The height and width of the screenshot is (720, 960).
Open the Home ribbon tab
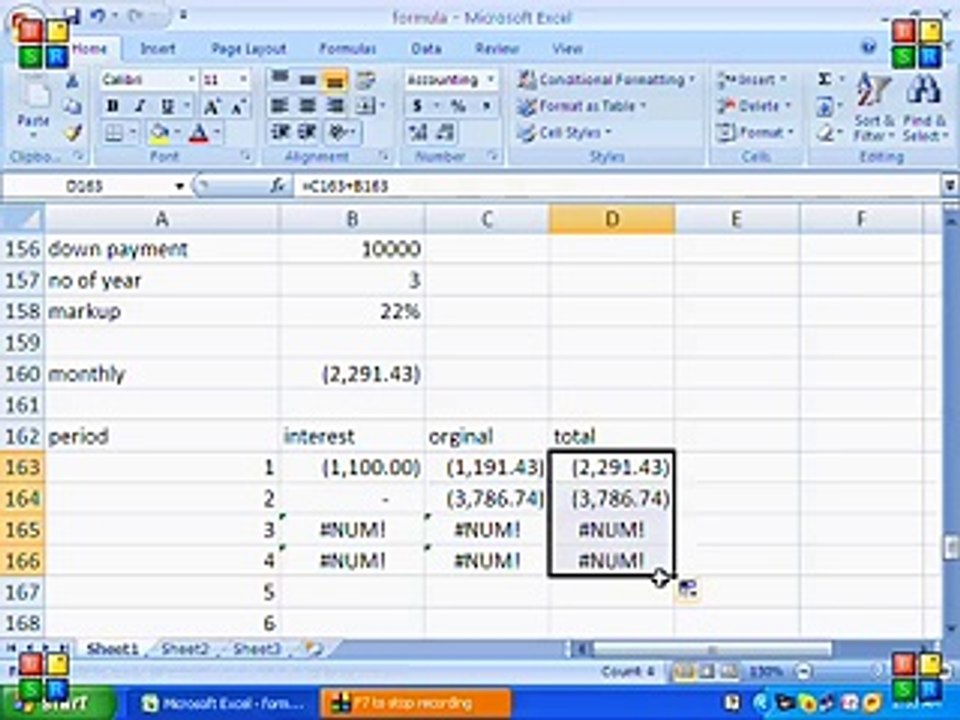pos(89,48)
